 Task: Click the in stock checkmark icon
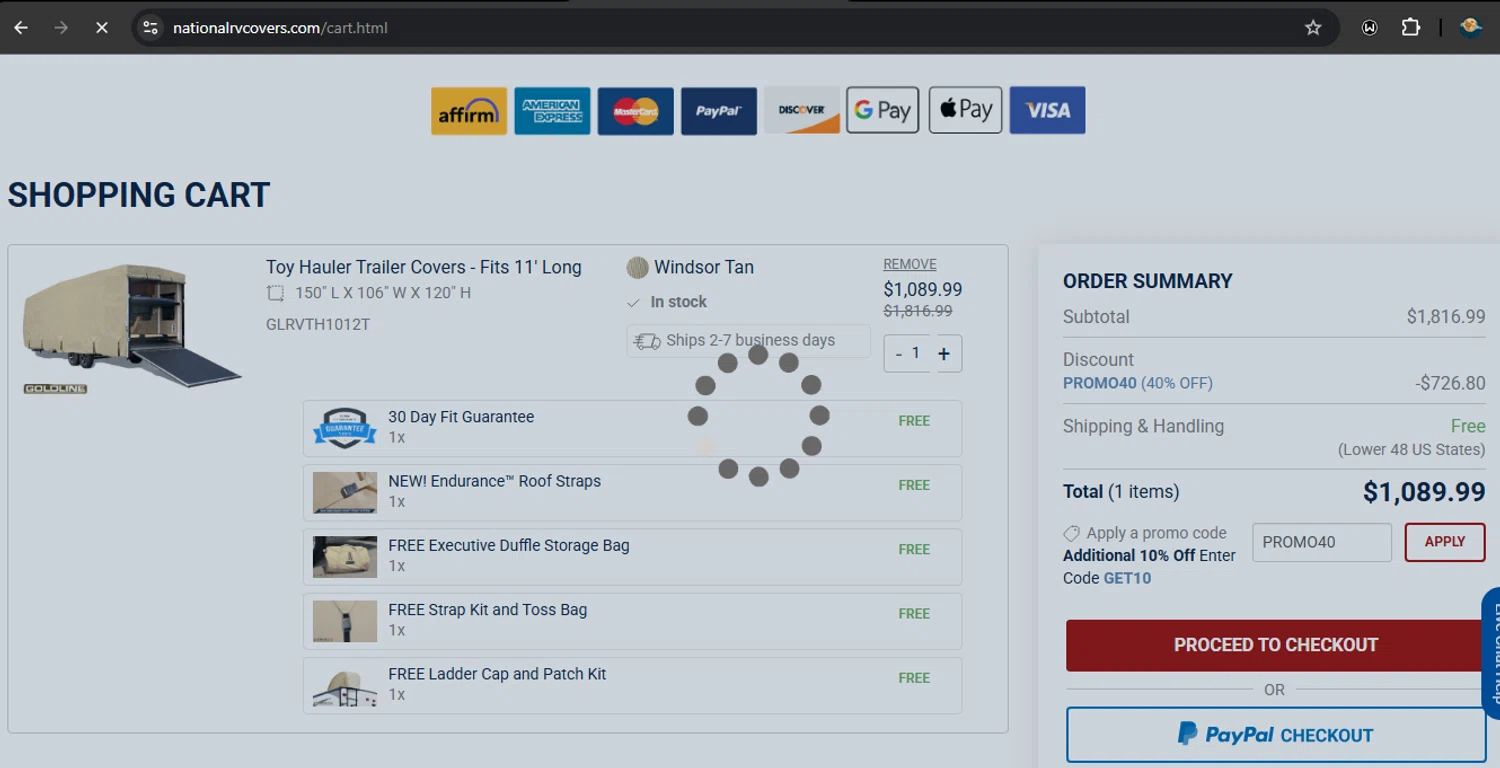tap(633, 302)
